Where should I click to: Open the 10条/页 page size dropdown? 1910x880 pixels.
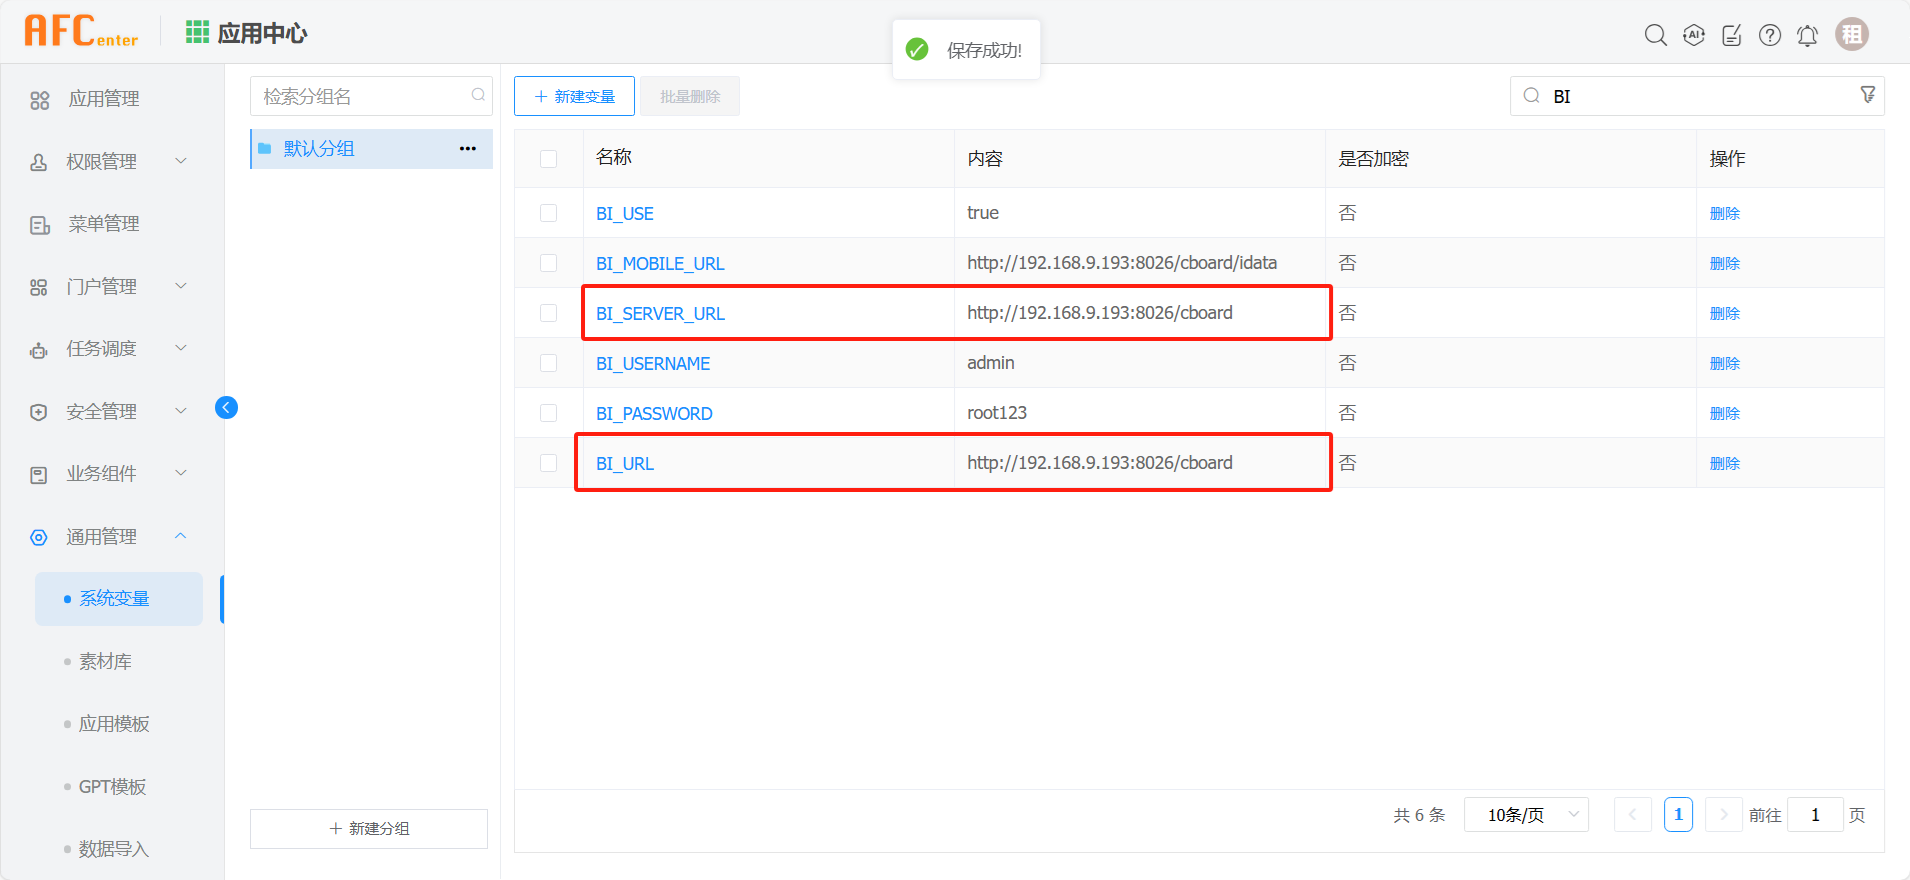pyautogui.click(x=1525, y=815)
